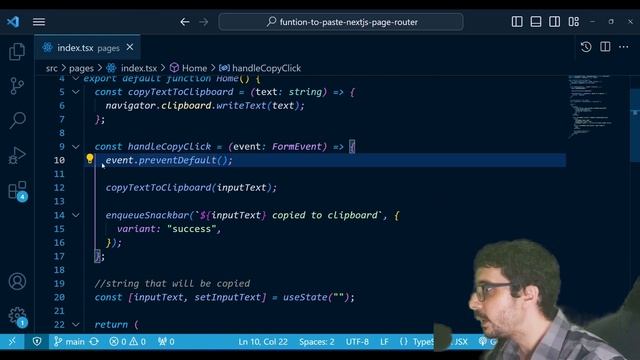Screen dimensions: 640x360
Task: Open the file timeline history icon
Action: click(586, 47)
